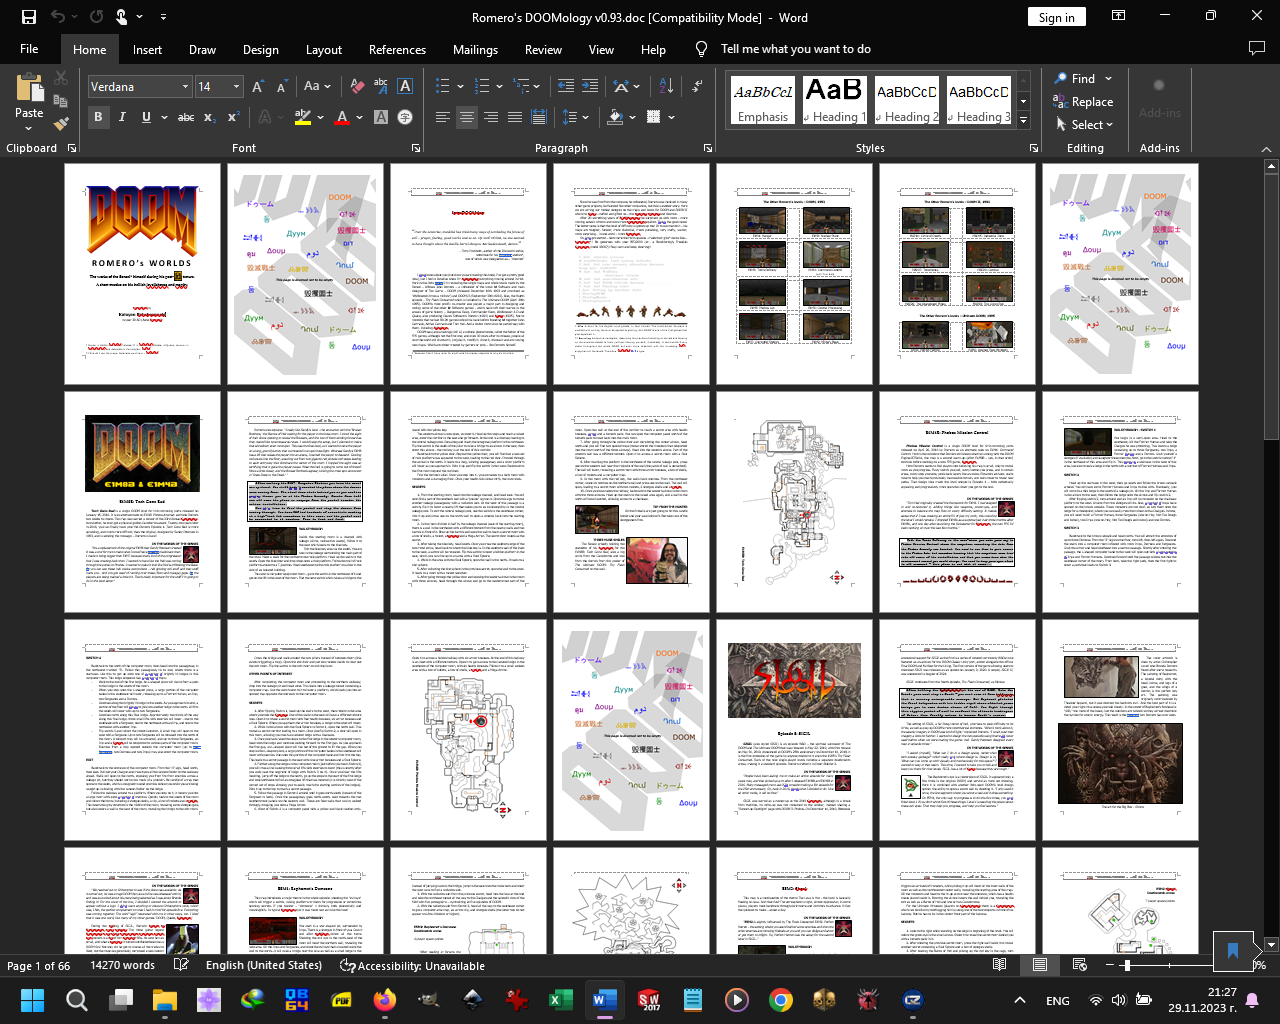
Task: Apply the Emphasis style
Action: [x=763, y=101]
